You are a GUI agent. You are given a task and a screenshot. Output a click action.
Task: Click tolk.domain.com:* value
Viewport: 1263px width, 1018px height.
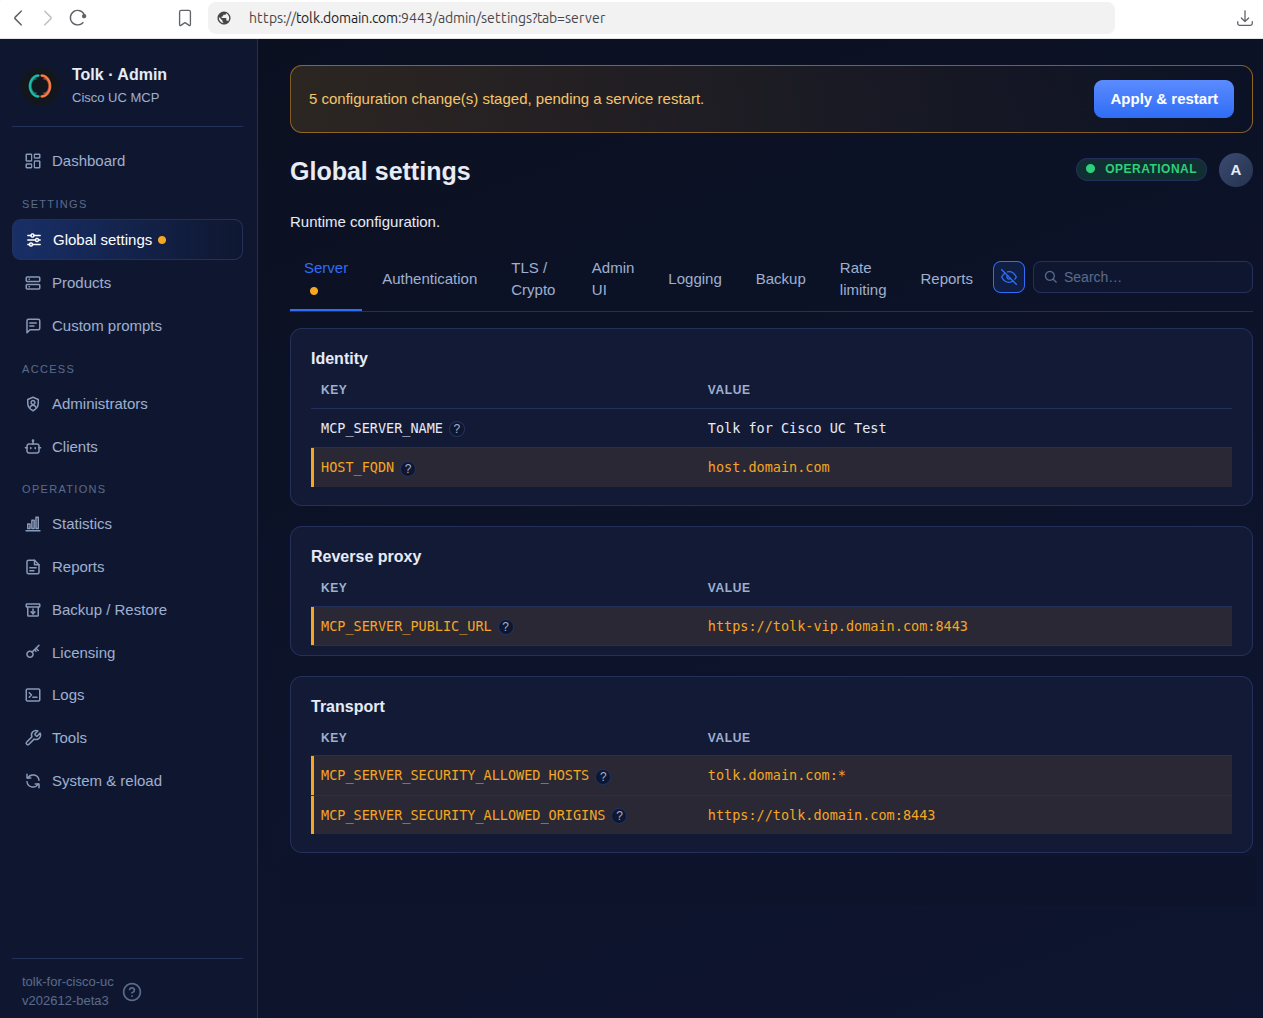[x=777, y=775]
